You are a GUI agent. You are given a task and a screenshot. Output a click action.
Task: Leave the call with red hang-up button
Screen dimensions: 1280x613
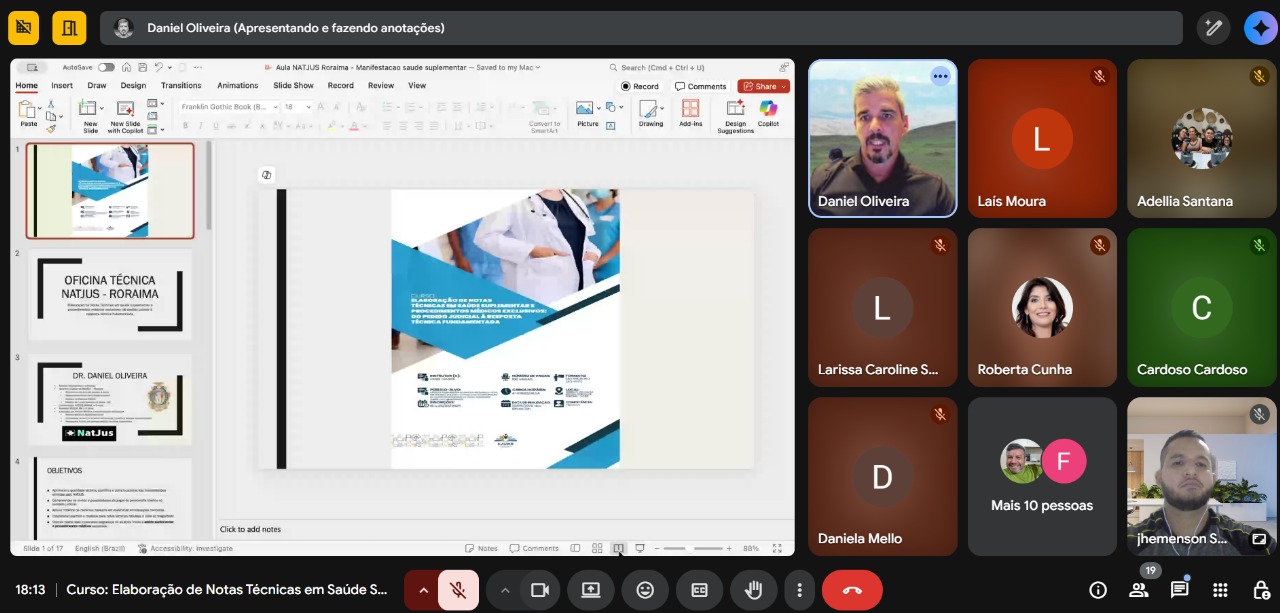[852, 590]
